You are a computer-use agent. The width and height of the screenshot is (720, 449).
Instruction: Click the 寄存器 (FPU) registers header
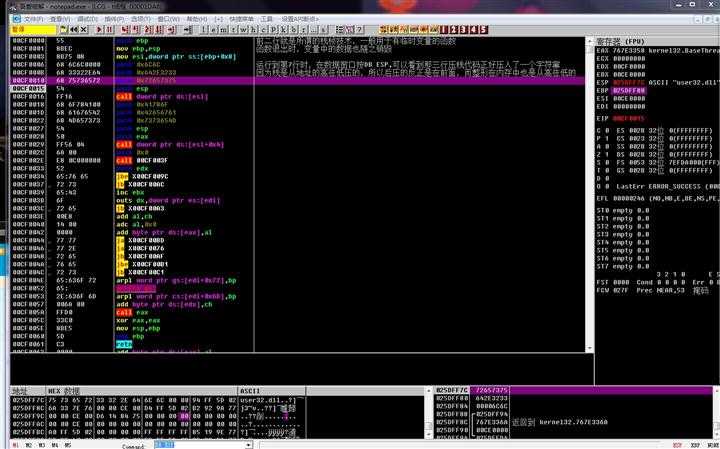[x=620, y=41]
